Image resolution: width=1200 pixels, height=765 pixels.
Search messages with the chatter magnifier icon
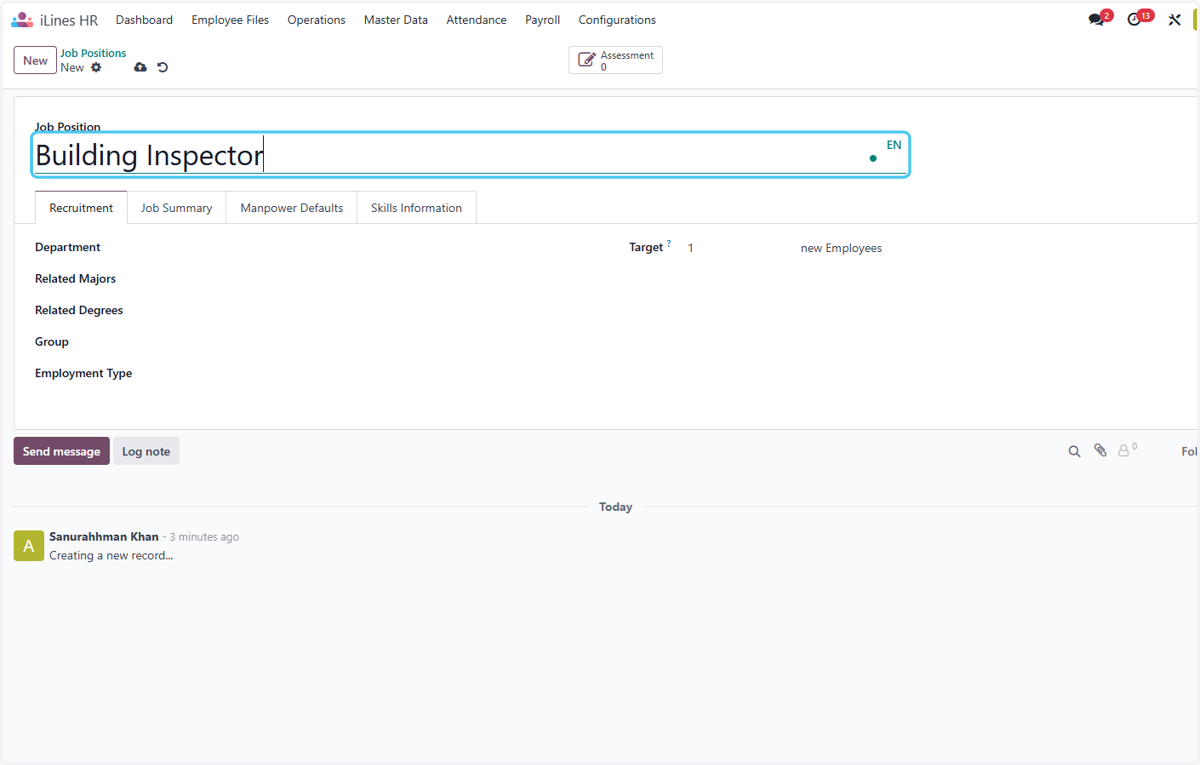[x=1074, y=451]
